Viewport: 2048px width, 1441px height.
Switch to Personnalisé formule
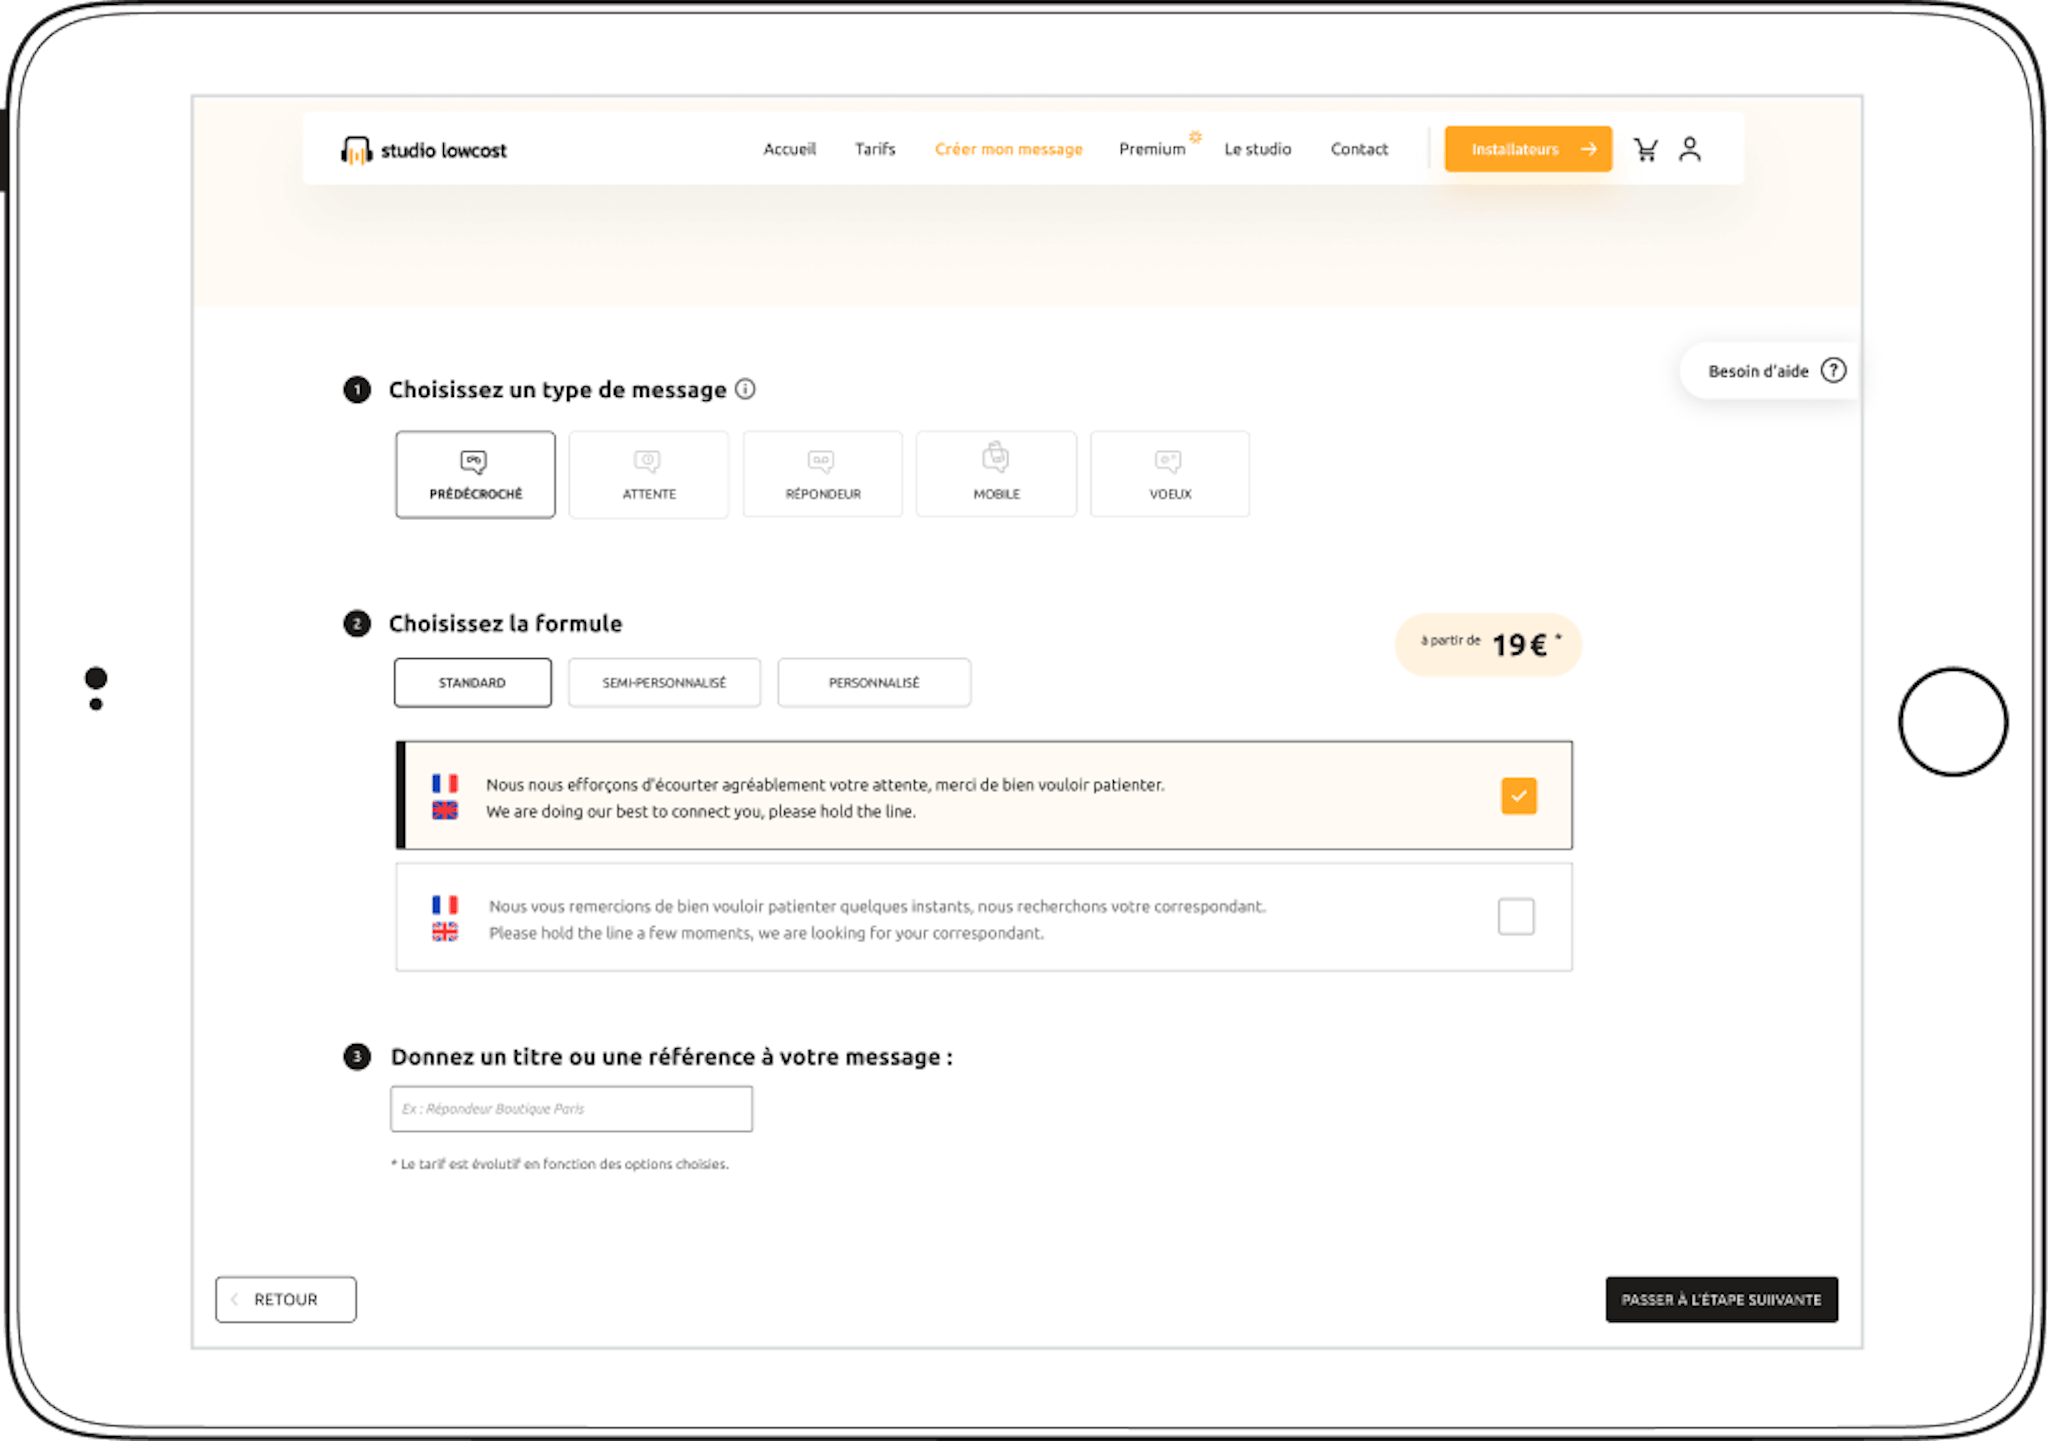[x=874, y=683]
